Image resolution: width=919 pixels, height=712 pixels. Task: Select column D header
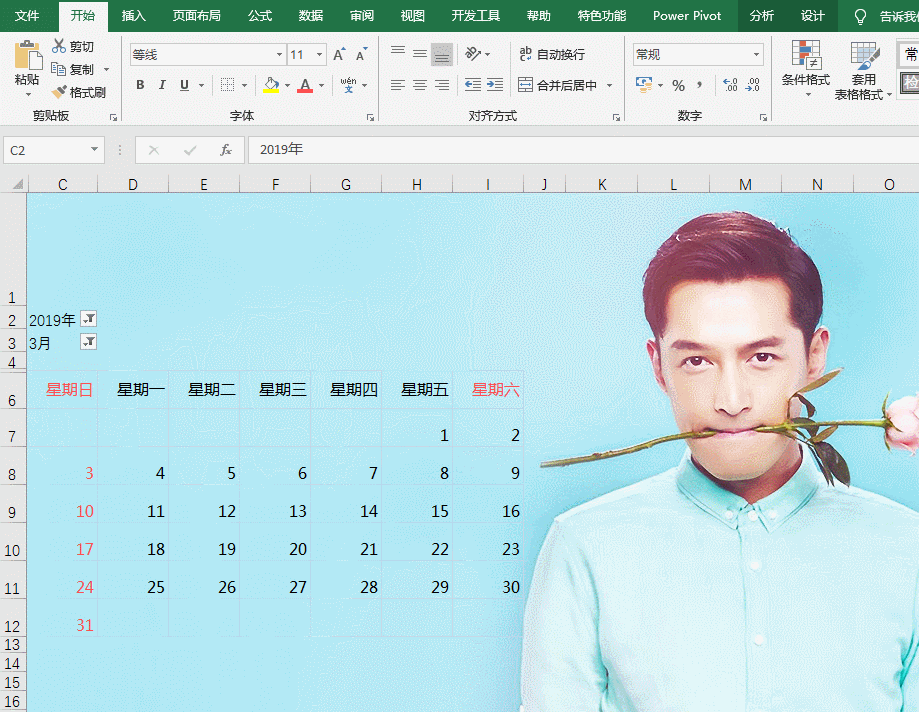[x=133, y=185]
